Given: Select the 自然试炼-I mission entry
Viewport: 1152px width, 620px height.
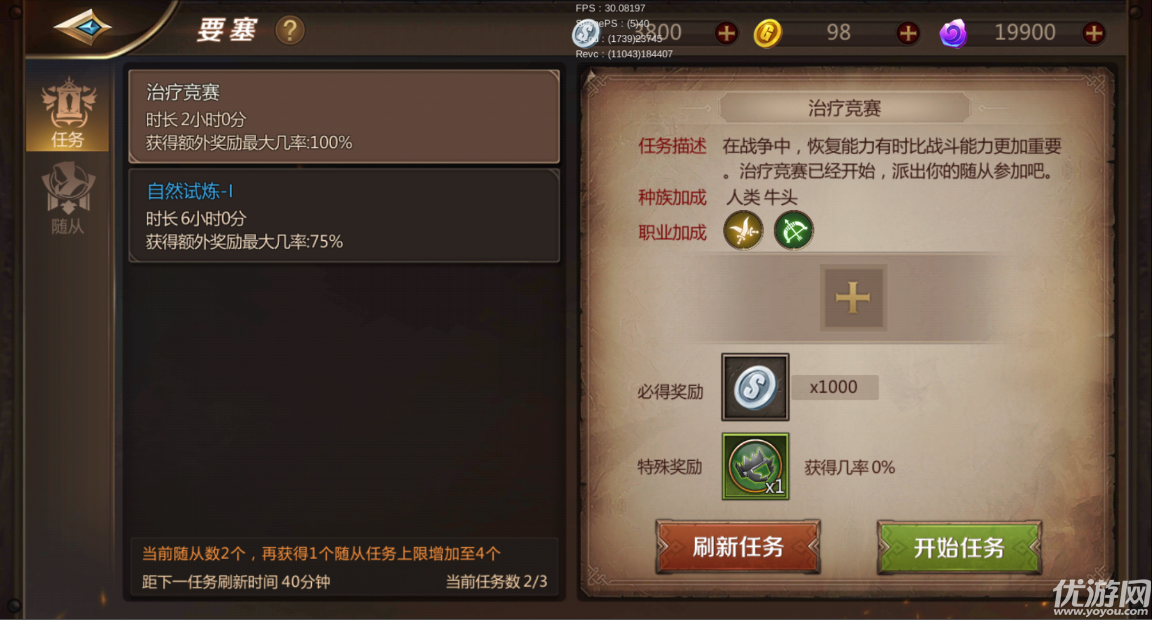Looking at the screenshot, I should point(344,216).
